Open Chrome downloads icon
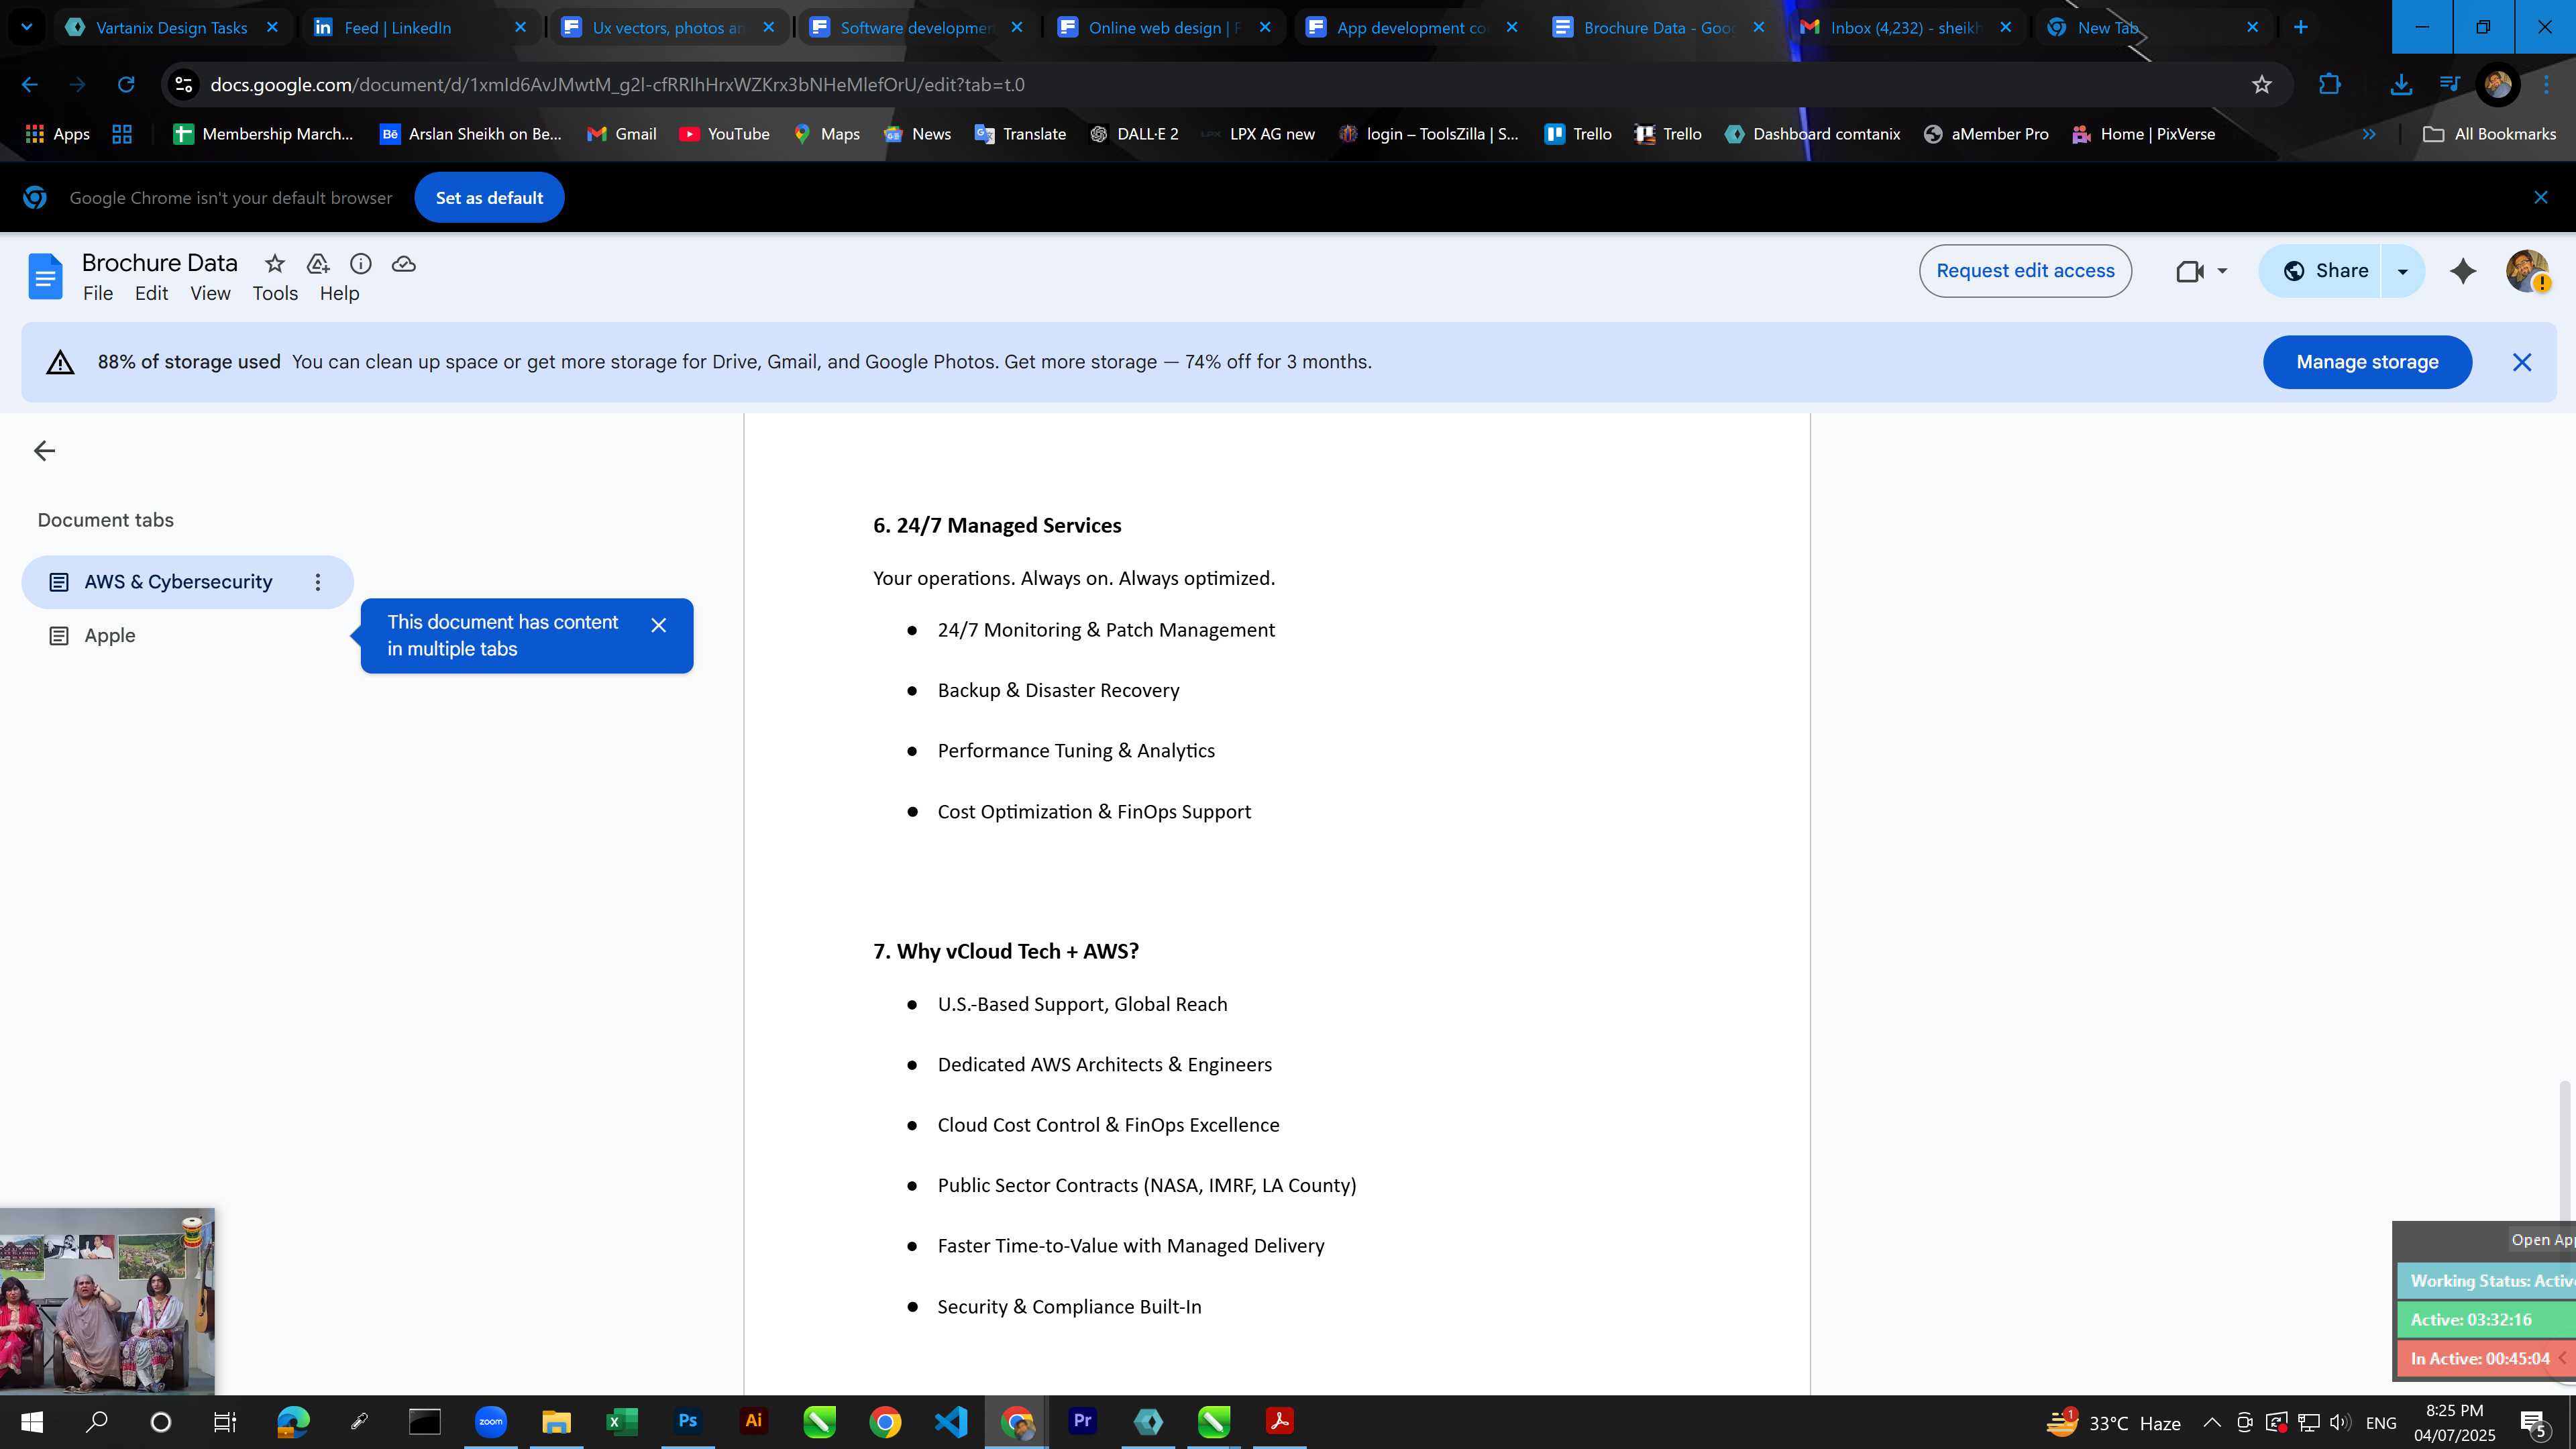Viewport: 2576px width, 1449px height. 2401,85
